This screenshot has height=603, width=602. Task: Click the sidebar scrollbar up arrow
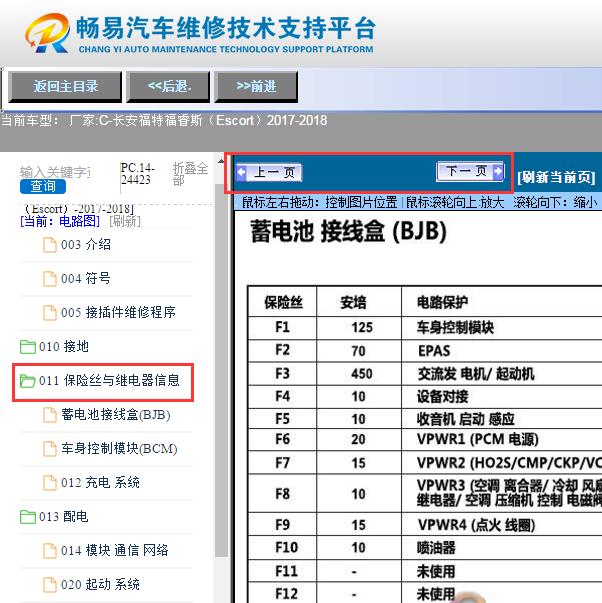coord(221,162)
